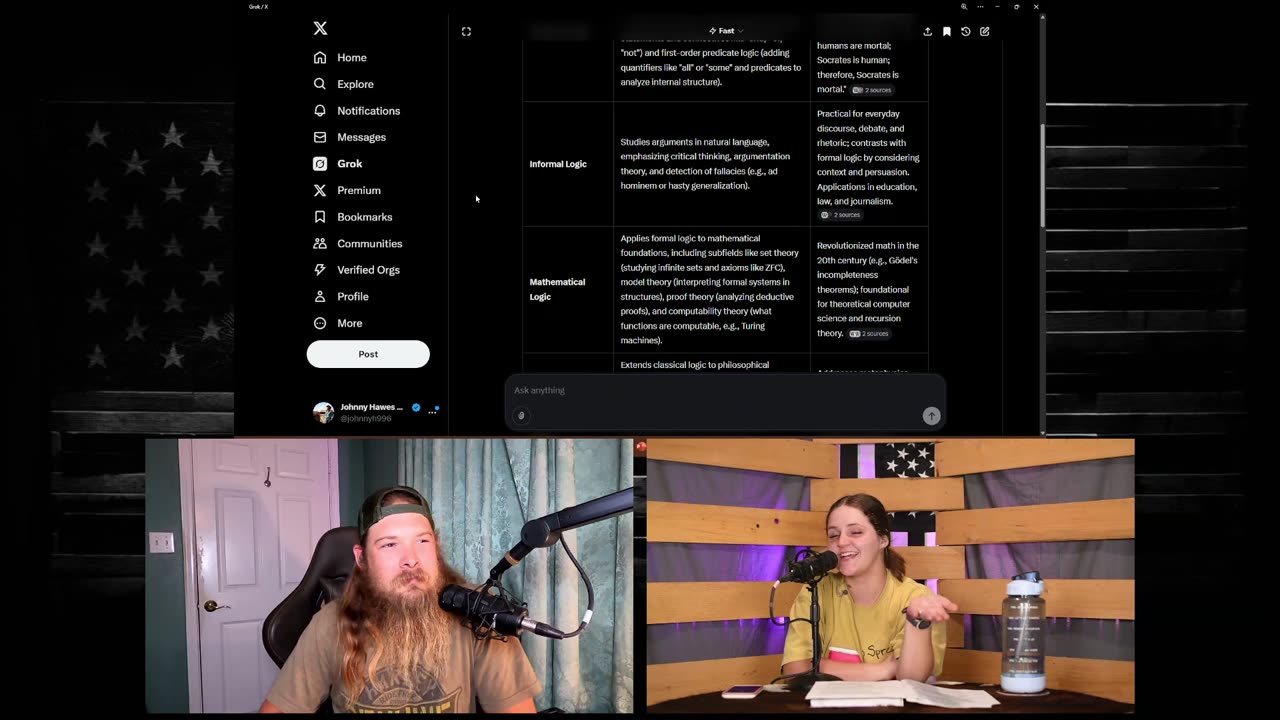Open Explore from the sidebar
1280x720 pixels.
coord(355,85)
